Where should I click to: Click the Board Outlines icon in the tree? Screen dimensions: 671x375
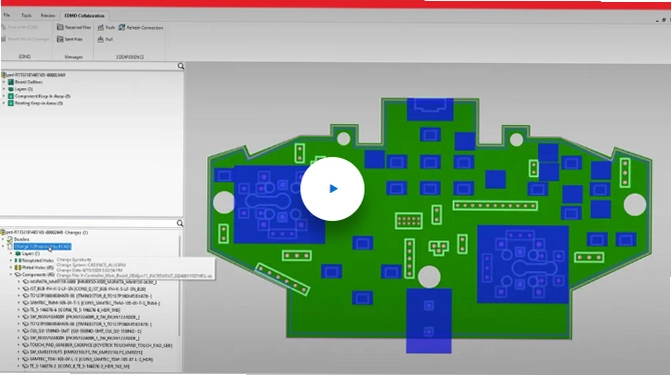[x=11, y=82]
